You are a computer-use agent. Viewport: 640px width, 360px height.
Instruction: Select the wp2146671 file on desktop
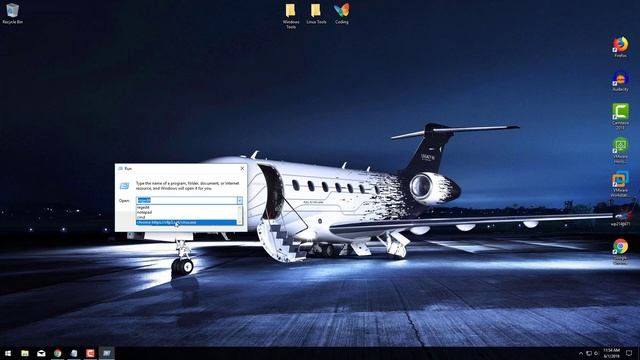point(620,218)
